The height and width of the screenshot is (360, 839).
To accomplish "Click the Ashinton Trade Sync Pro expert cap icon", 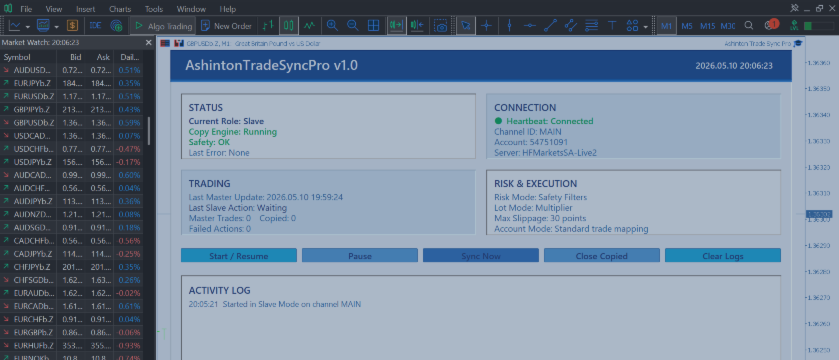I will click(x=798, y=43).
